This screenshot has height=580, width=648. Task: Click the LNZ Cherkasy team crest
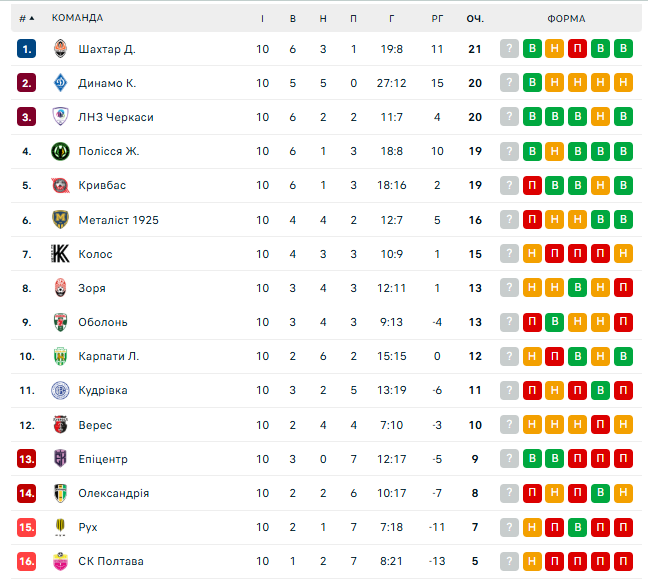[60, 117]
